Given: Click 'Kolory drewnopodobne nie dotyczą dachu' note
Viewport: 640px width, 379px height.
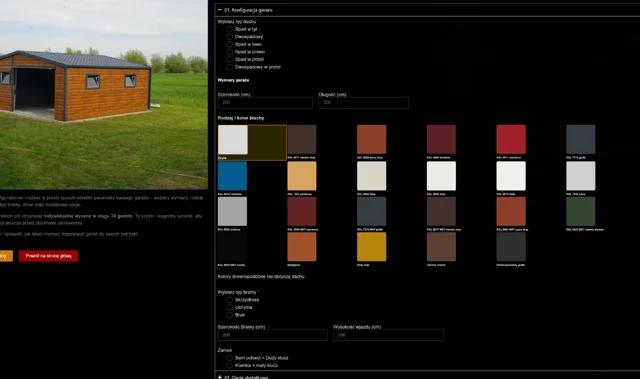Looking at the screenshot, I should pos(261,277).
